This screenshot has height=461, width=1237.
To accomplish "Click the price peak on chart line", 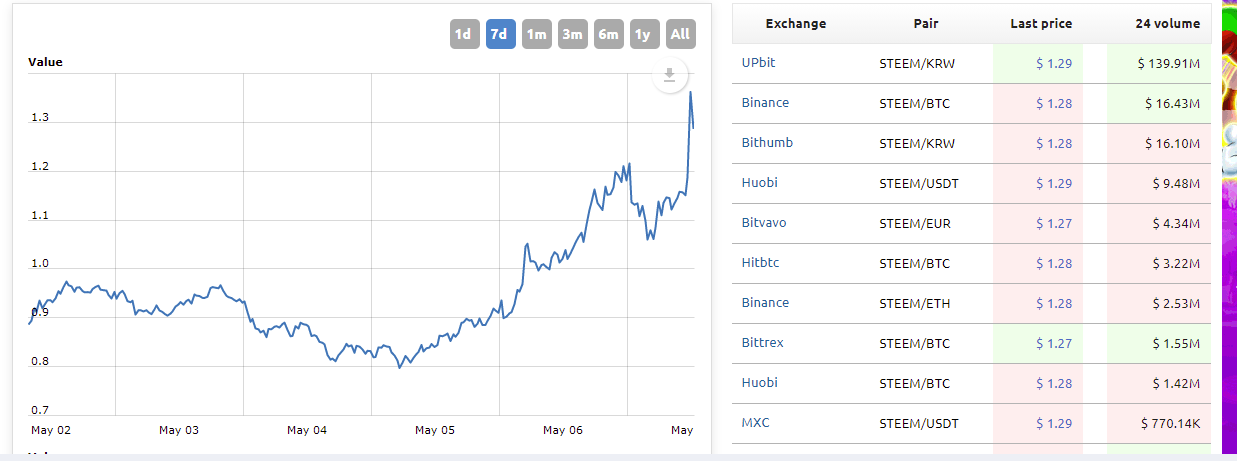I will pos(690,93).
